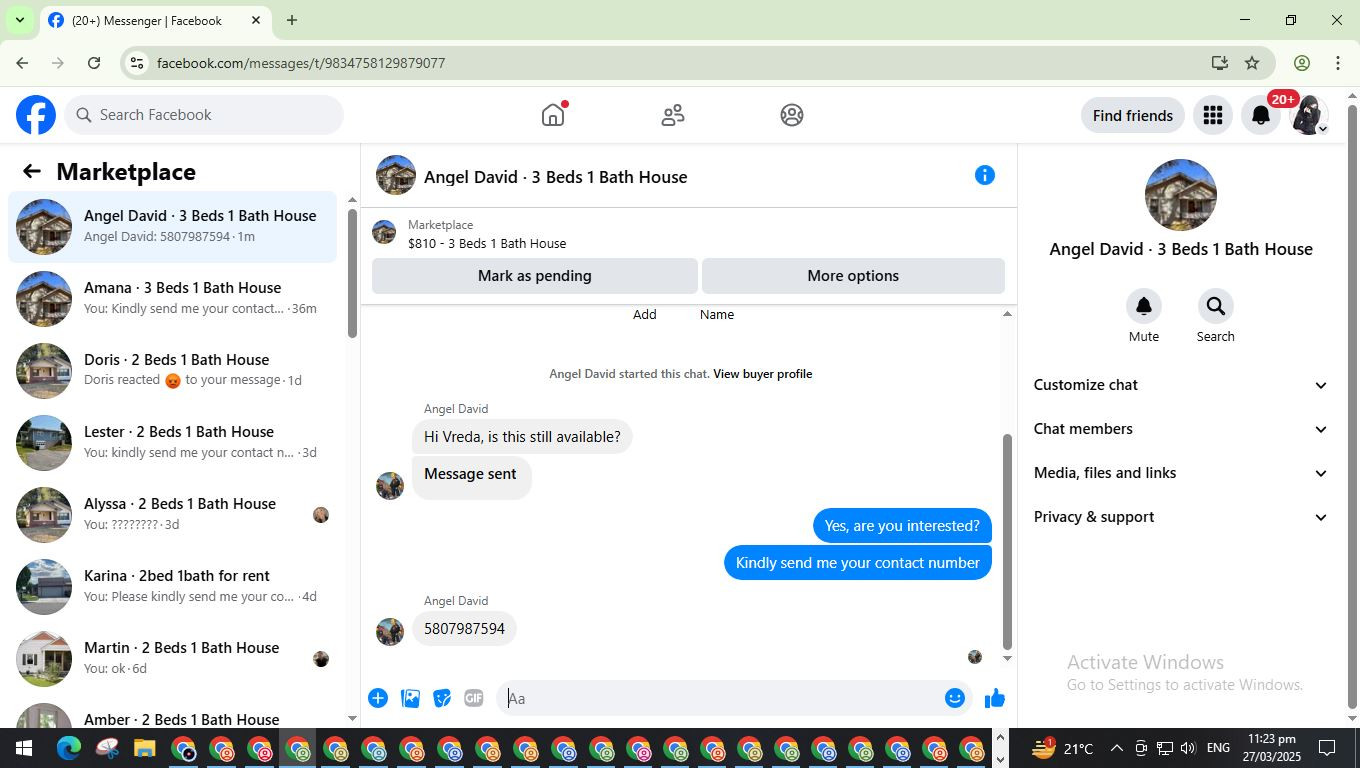The width and height of the screenshot is (1360, 768).
Task: Open a new Chrome tab
Action: (291, 20)
